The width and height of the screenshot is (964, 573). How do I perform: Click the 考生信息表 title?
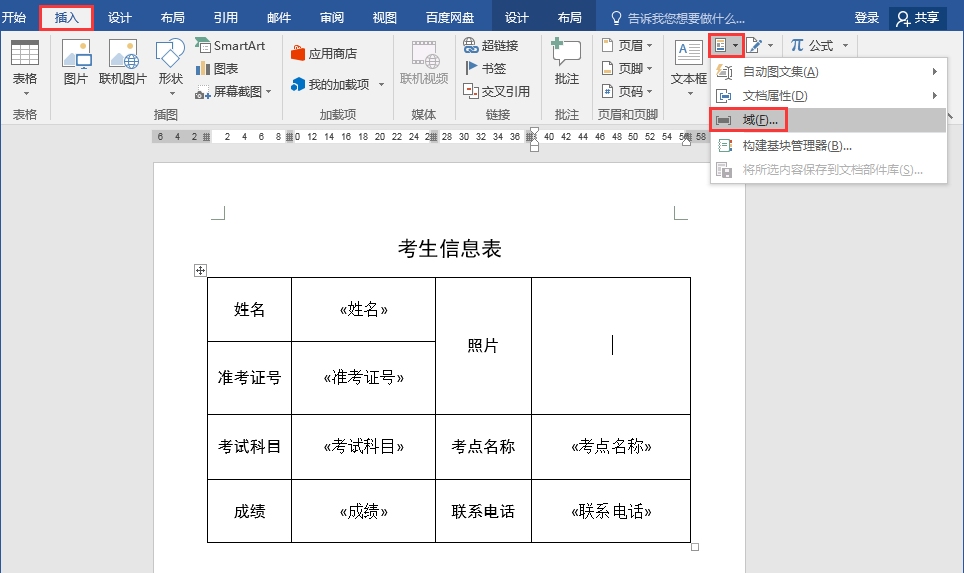[x=449, y=248]
